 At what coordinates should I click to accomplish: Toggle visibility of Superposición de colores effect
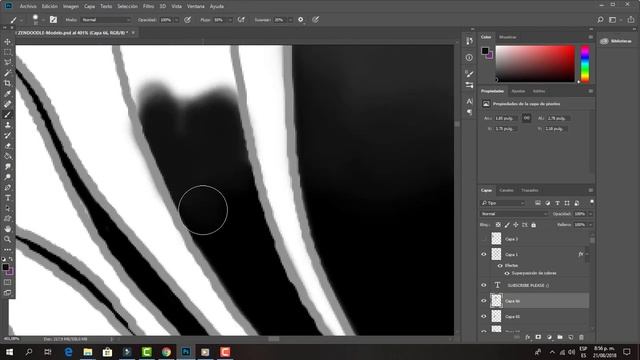507,273
